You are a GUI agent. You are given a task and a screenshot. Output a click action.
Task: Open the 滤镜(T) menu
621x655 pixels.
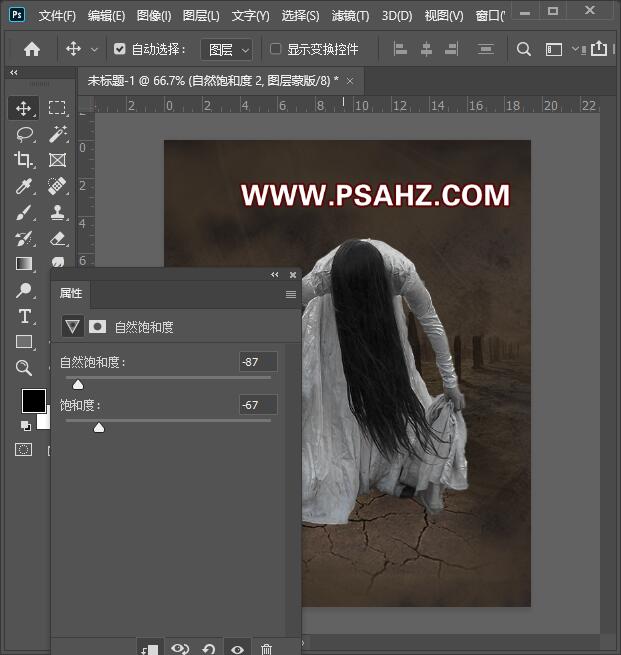350,16
